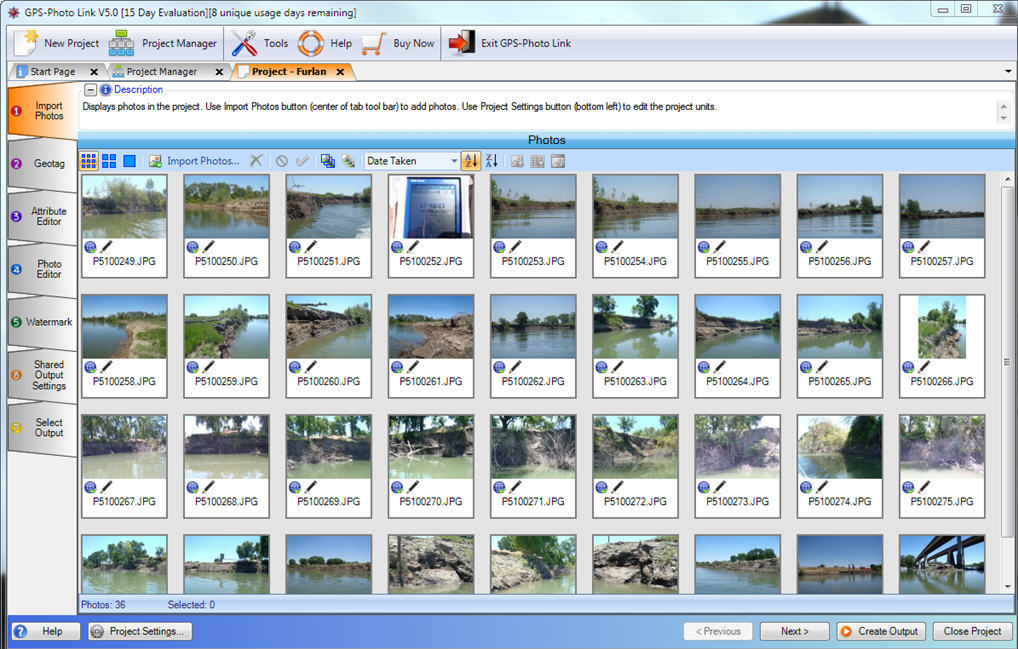Switch to the Start Page tab
Screen dimensions: 1018x649
coord(55,71)
